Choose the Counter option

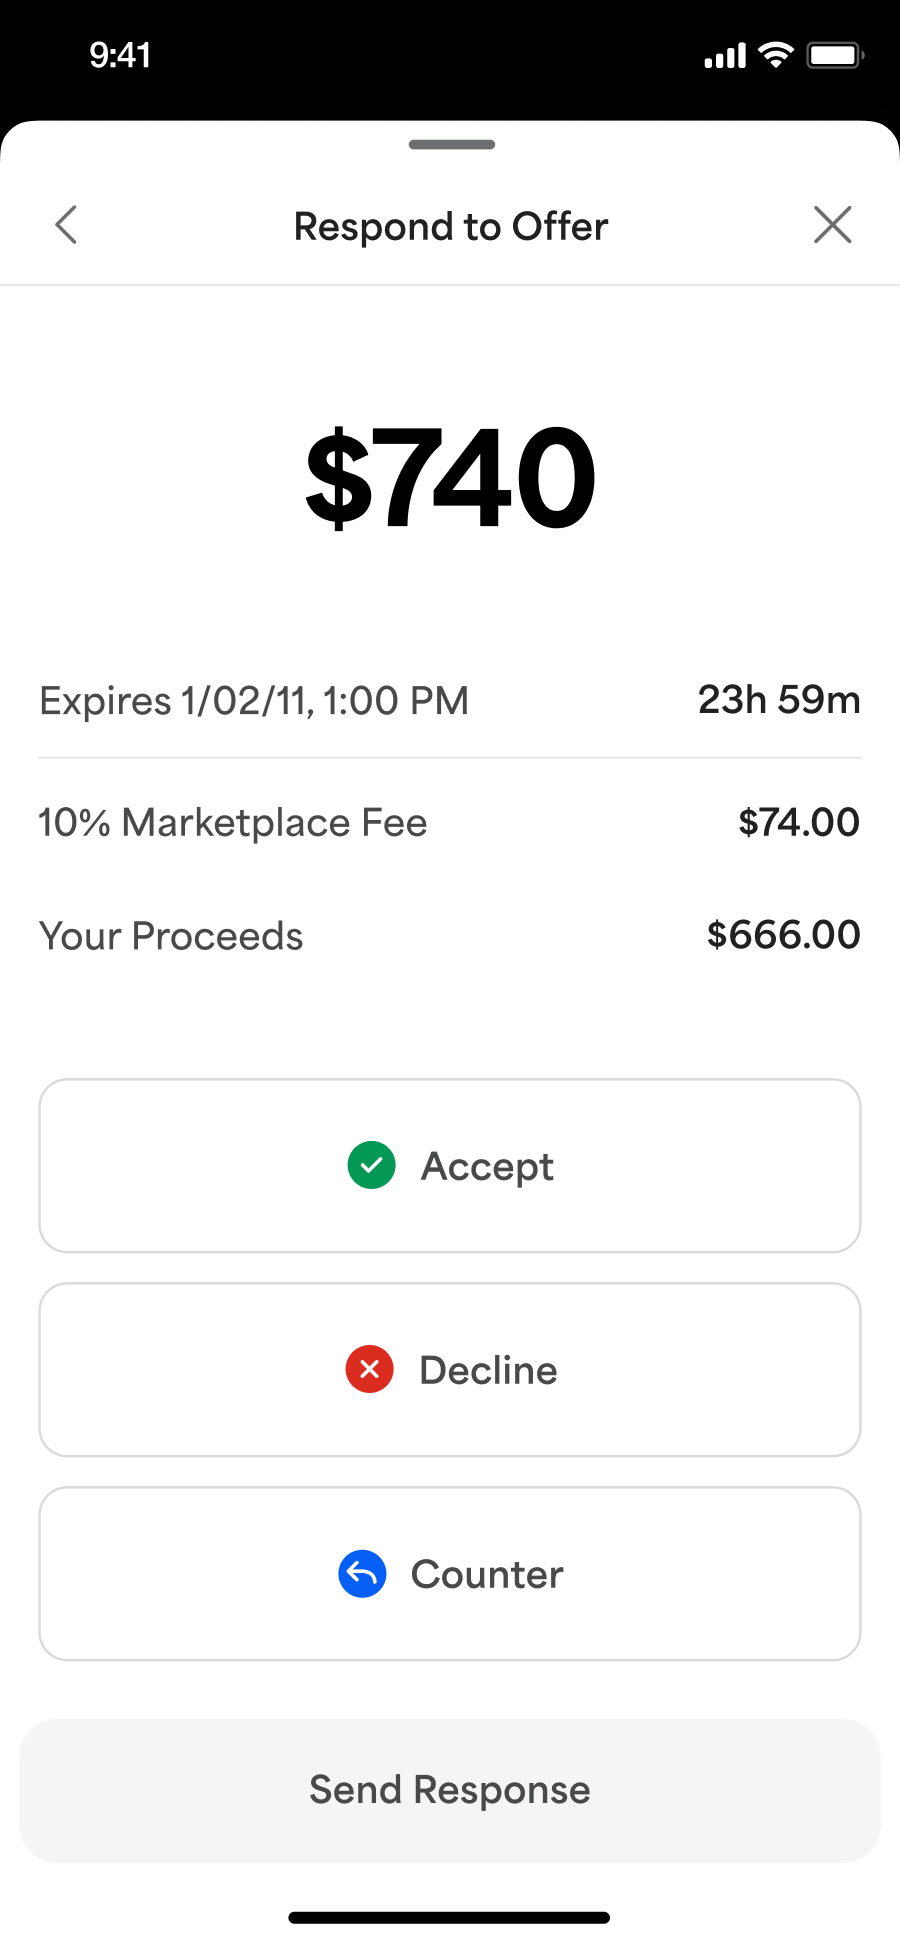coord(450,1573)
